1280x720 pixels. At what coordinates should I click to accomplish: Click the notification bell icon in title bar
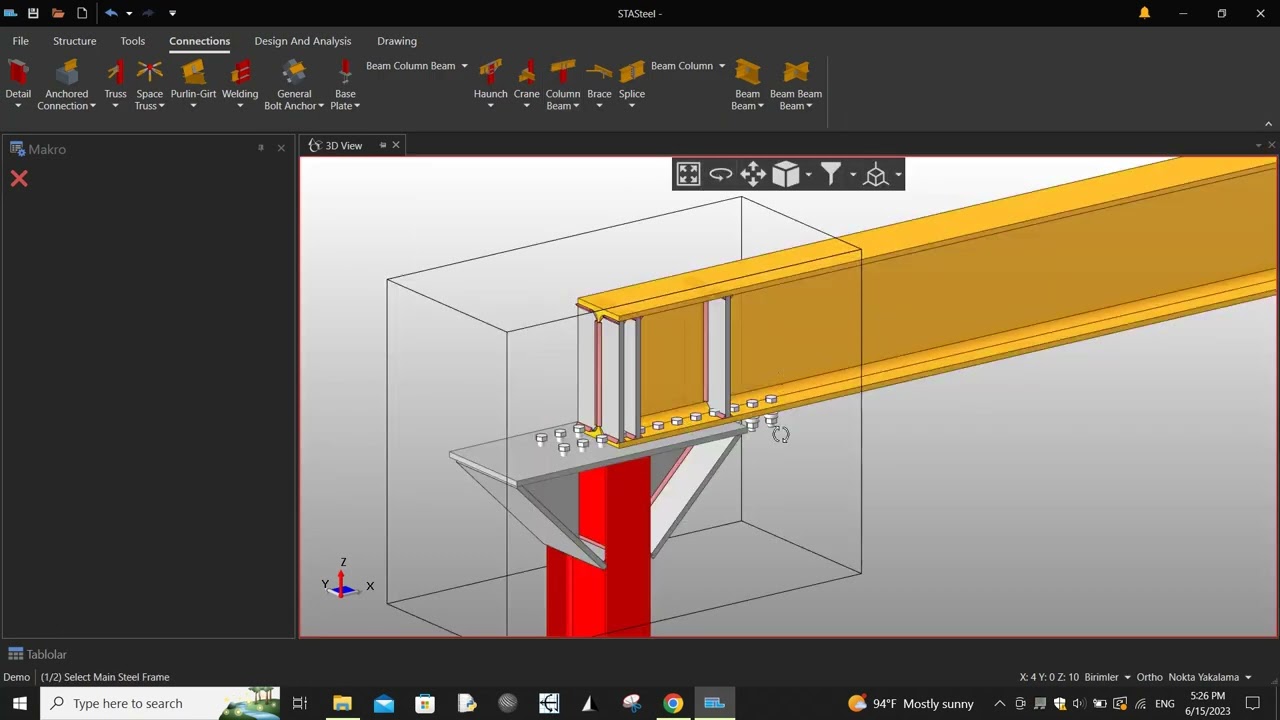(x=1144, y=13)
